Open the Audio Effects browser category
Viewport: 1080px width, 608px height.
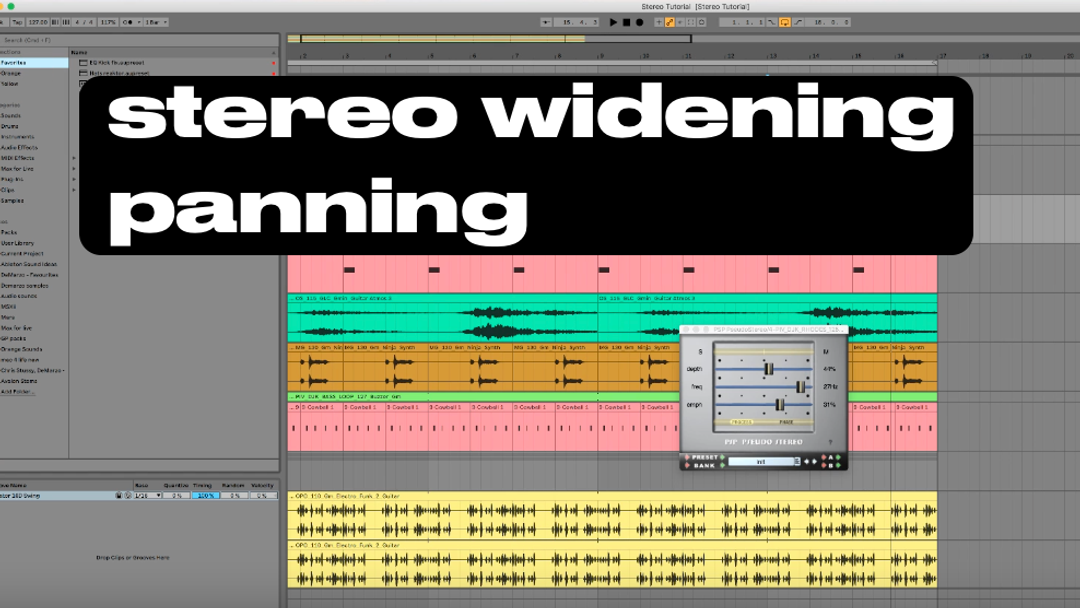(18, 147)
